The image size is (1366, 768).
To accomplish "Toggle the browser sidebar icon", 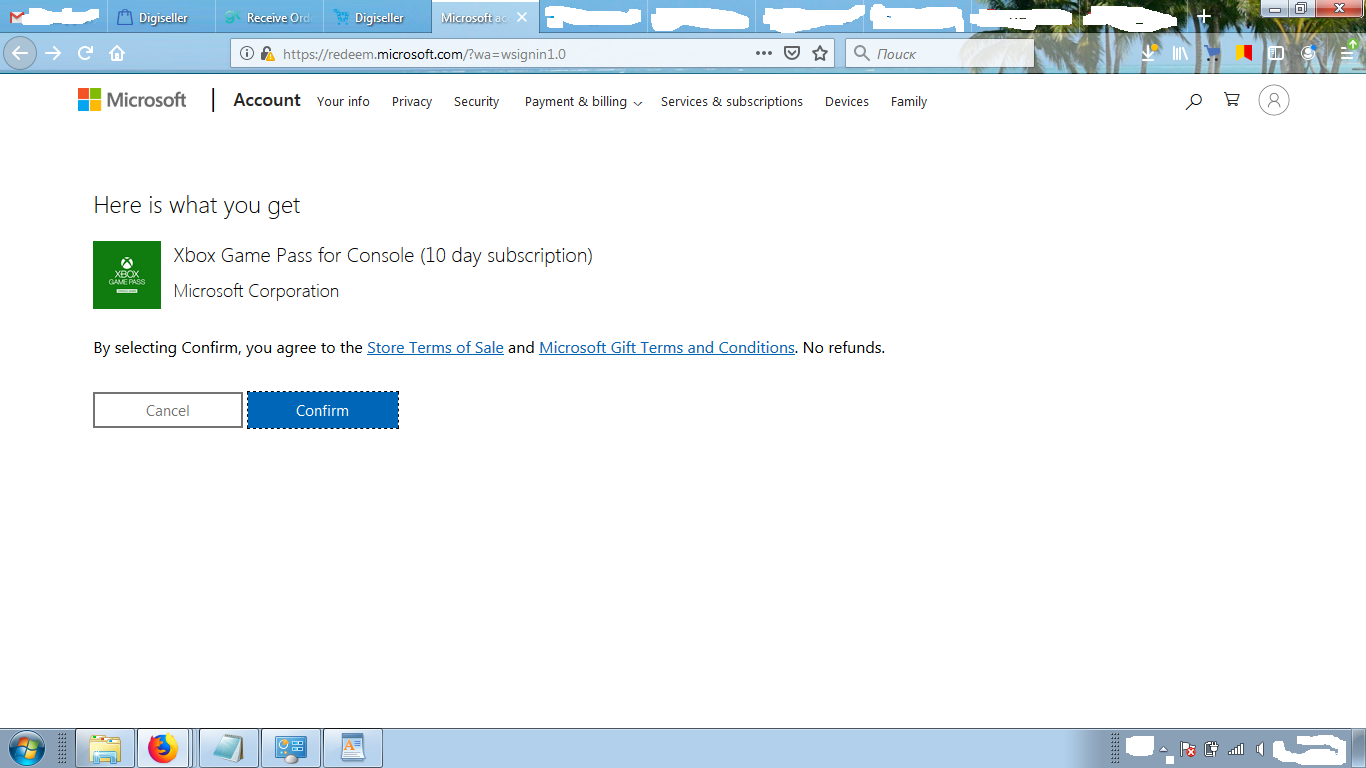I will pos(1276,54).
